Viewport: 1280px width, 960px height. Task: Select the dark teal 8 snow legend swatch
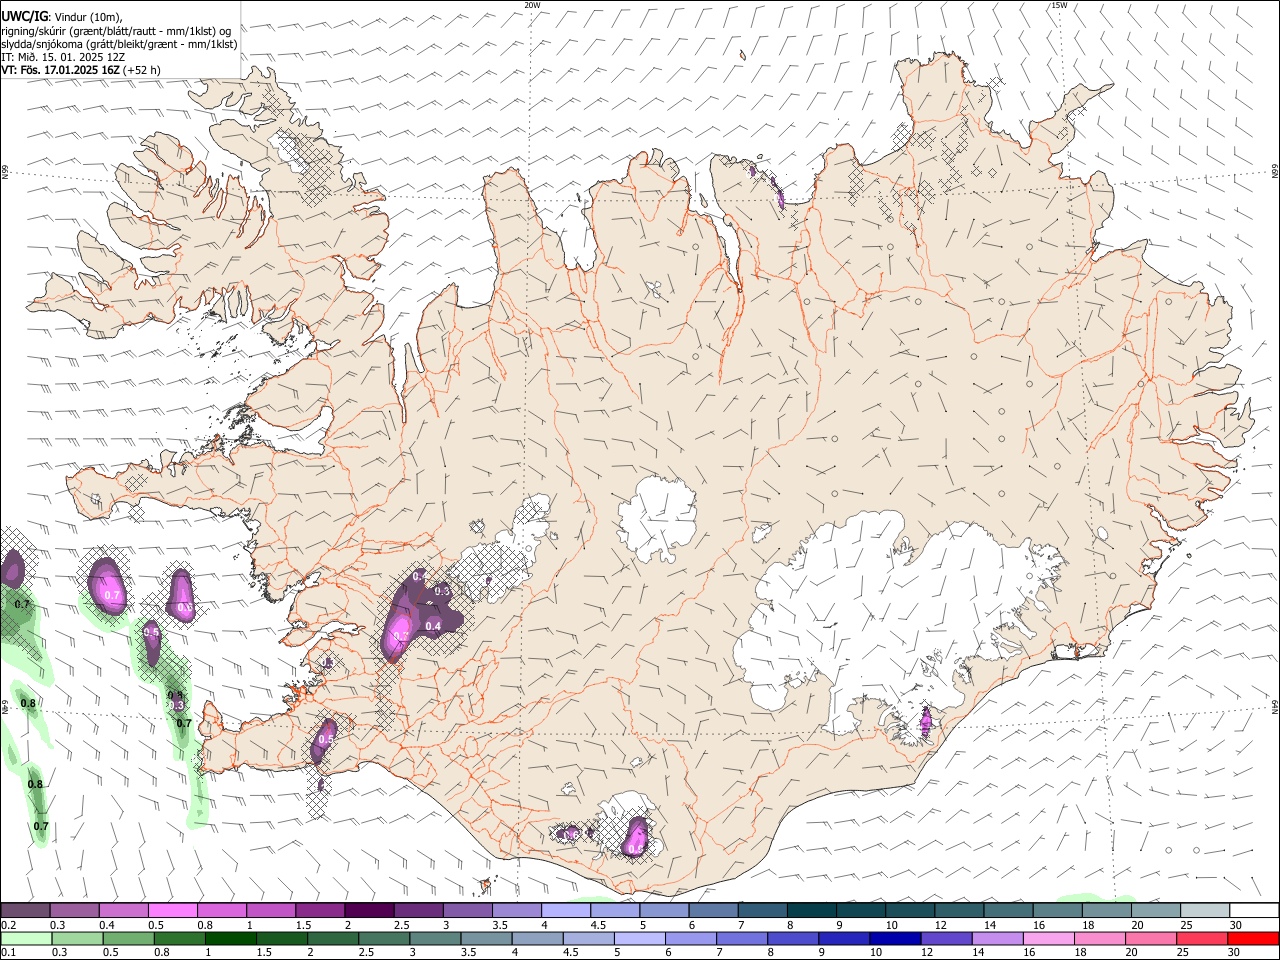811,911
